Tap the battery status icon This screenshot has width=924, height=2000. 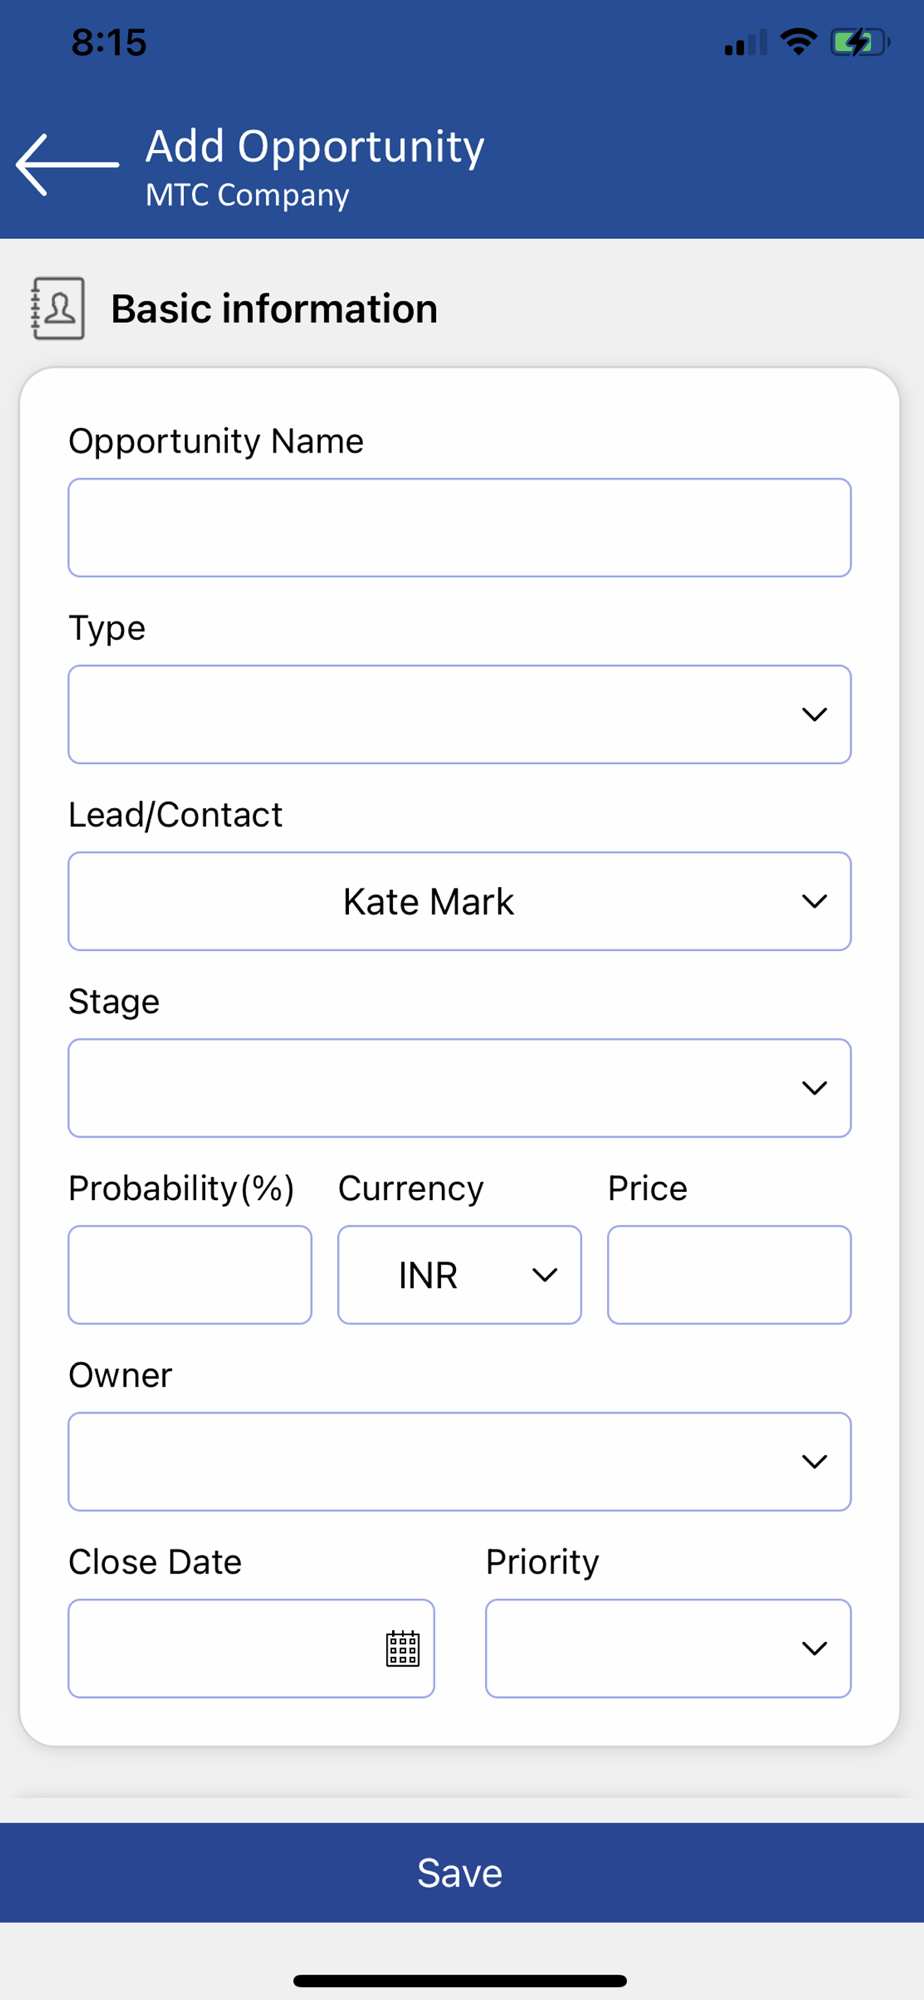(859, 43)
